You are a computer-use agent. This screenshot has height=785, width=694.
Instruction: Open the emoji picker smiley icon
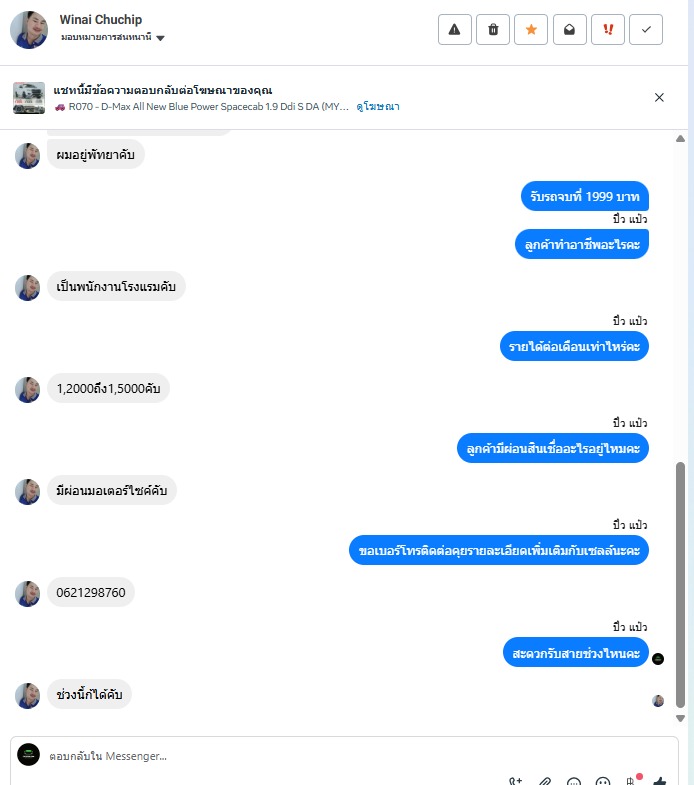pyautogui.click(x=603, y=781)
